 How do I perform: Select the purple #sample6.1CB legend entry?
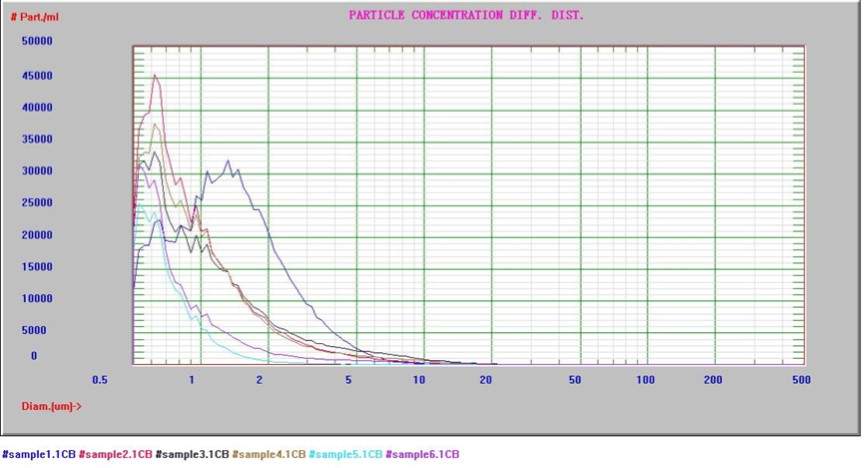[422, 454]
